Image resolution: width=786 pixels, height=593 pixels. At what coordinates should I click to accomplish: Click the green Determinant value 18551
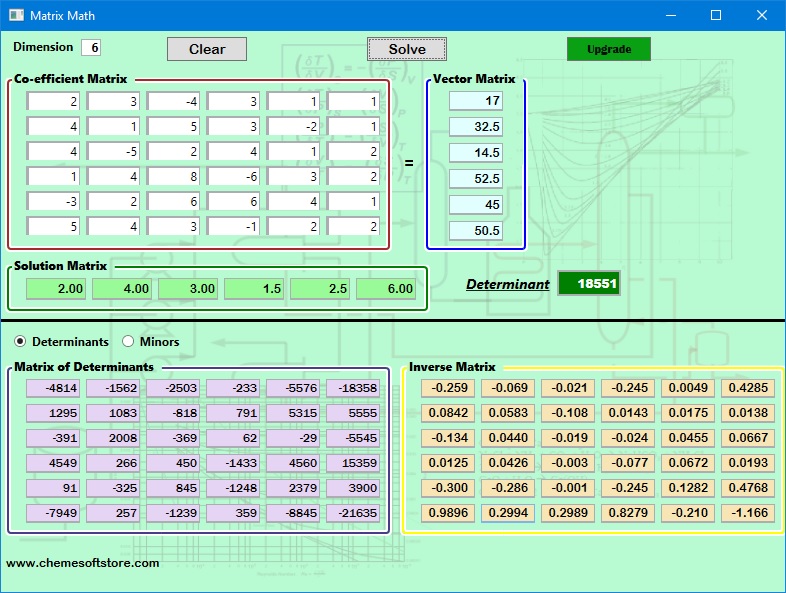pyautogui.click(x=589, y=284)
